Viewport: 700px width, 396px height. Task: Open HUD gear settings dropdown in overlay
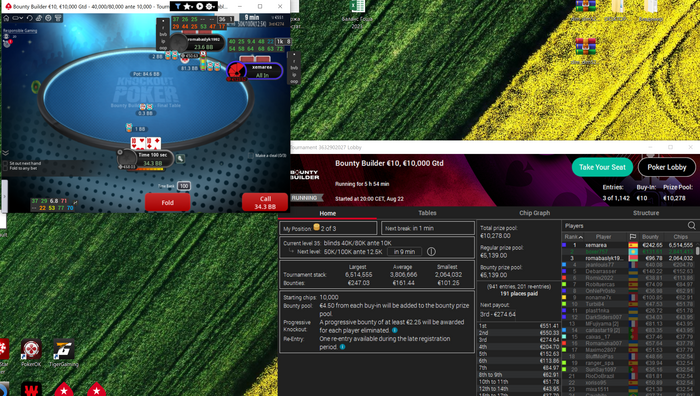tap(210, 6)
